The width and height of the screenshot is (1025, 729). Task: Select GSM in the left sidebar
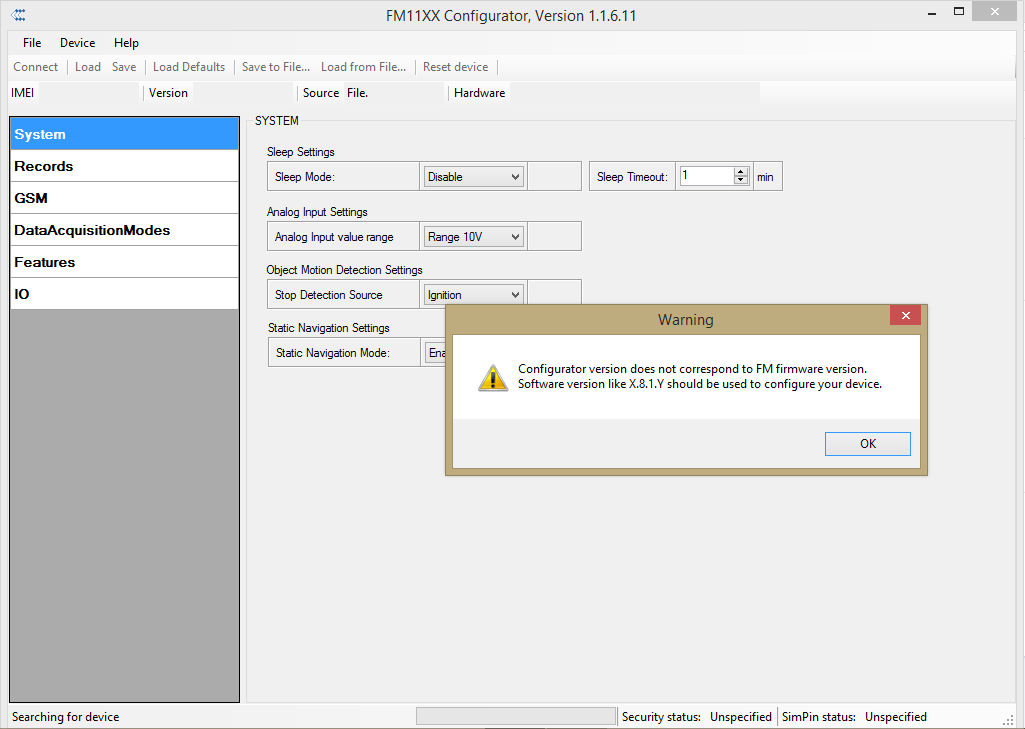pyautogui.click(x=124, y=198)
